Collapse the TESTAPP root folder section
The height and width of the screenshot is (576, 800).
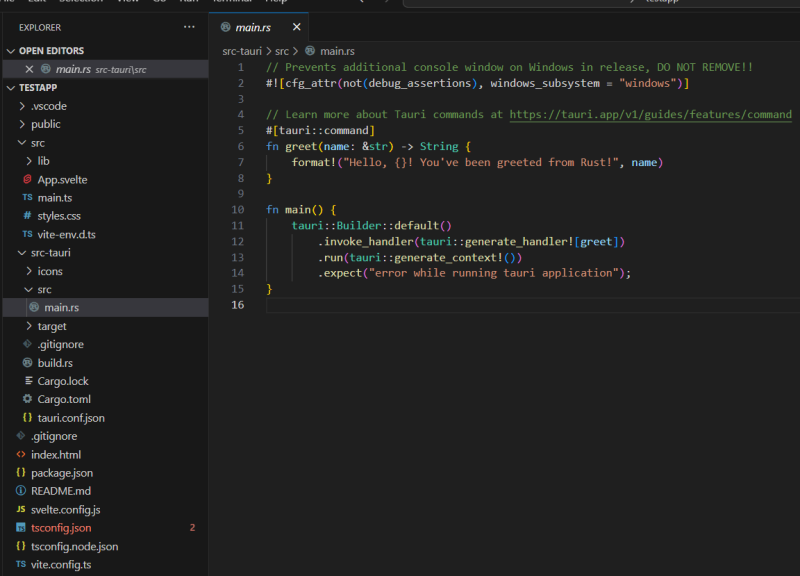click(x=40, y=88)
